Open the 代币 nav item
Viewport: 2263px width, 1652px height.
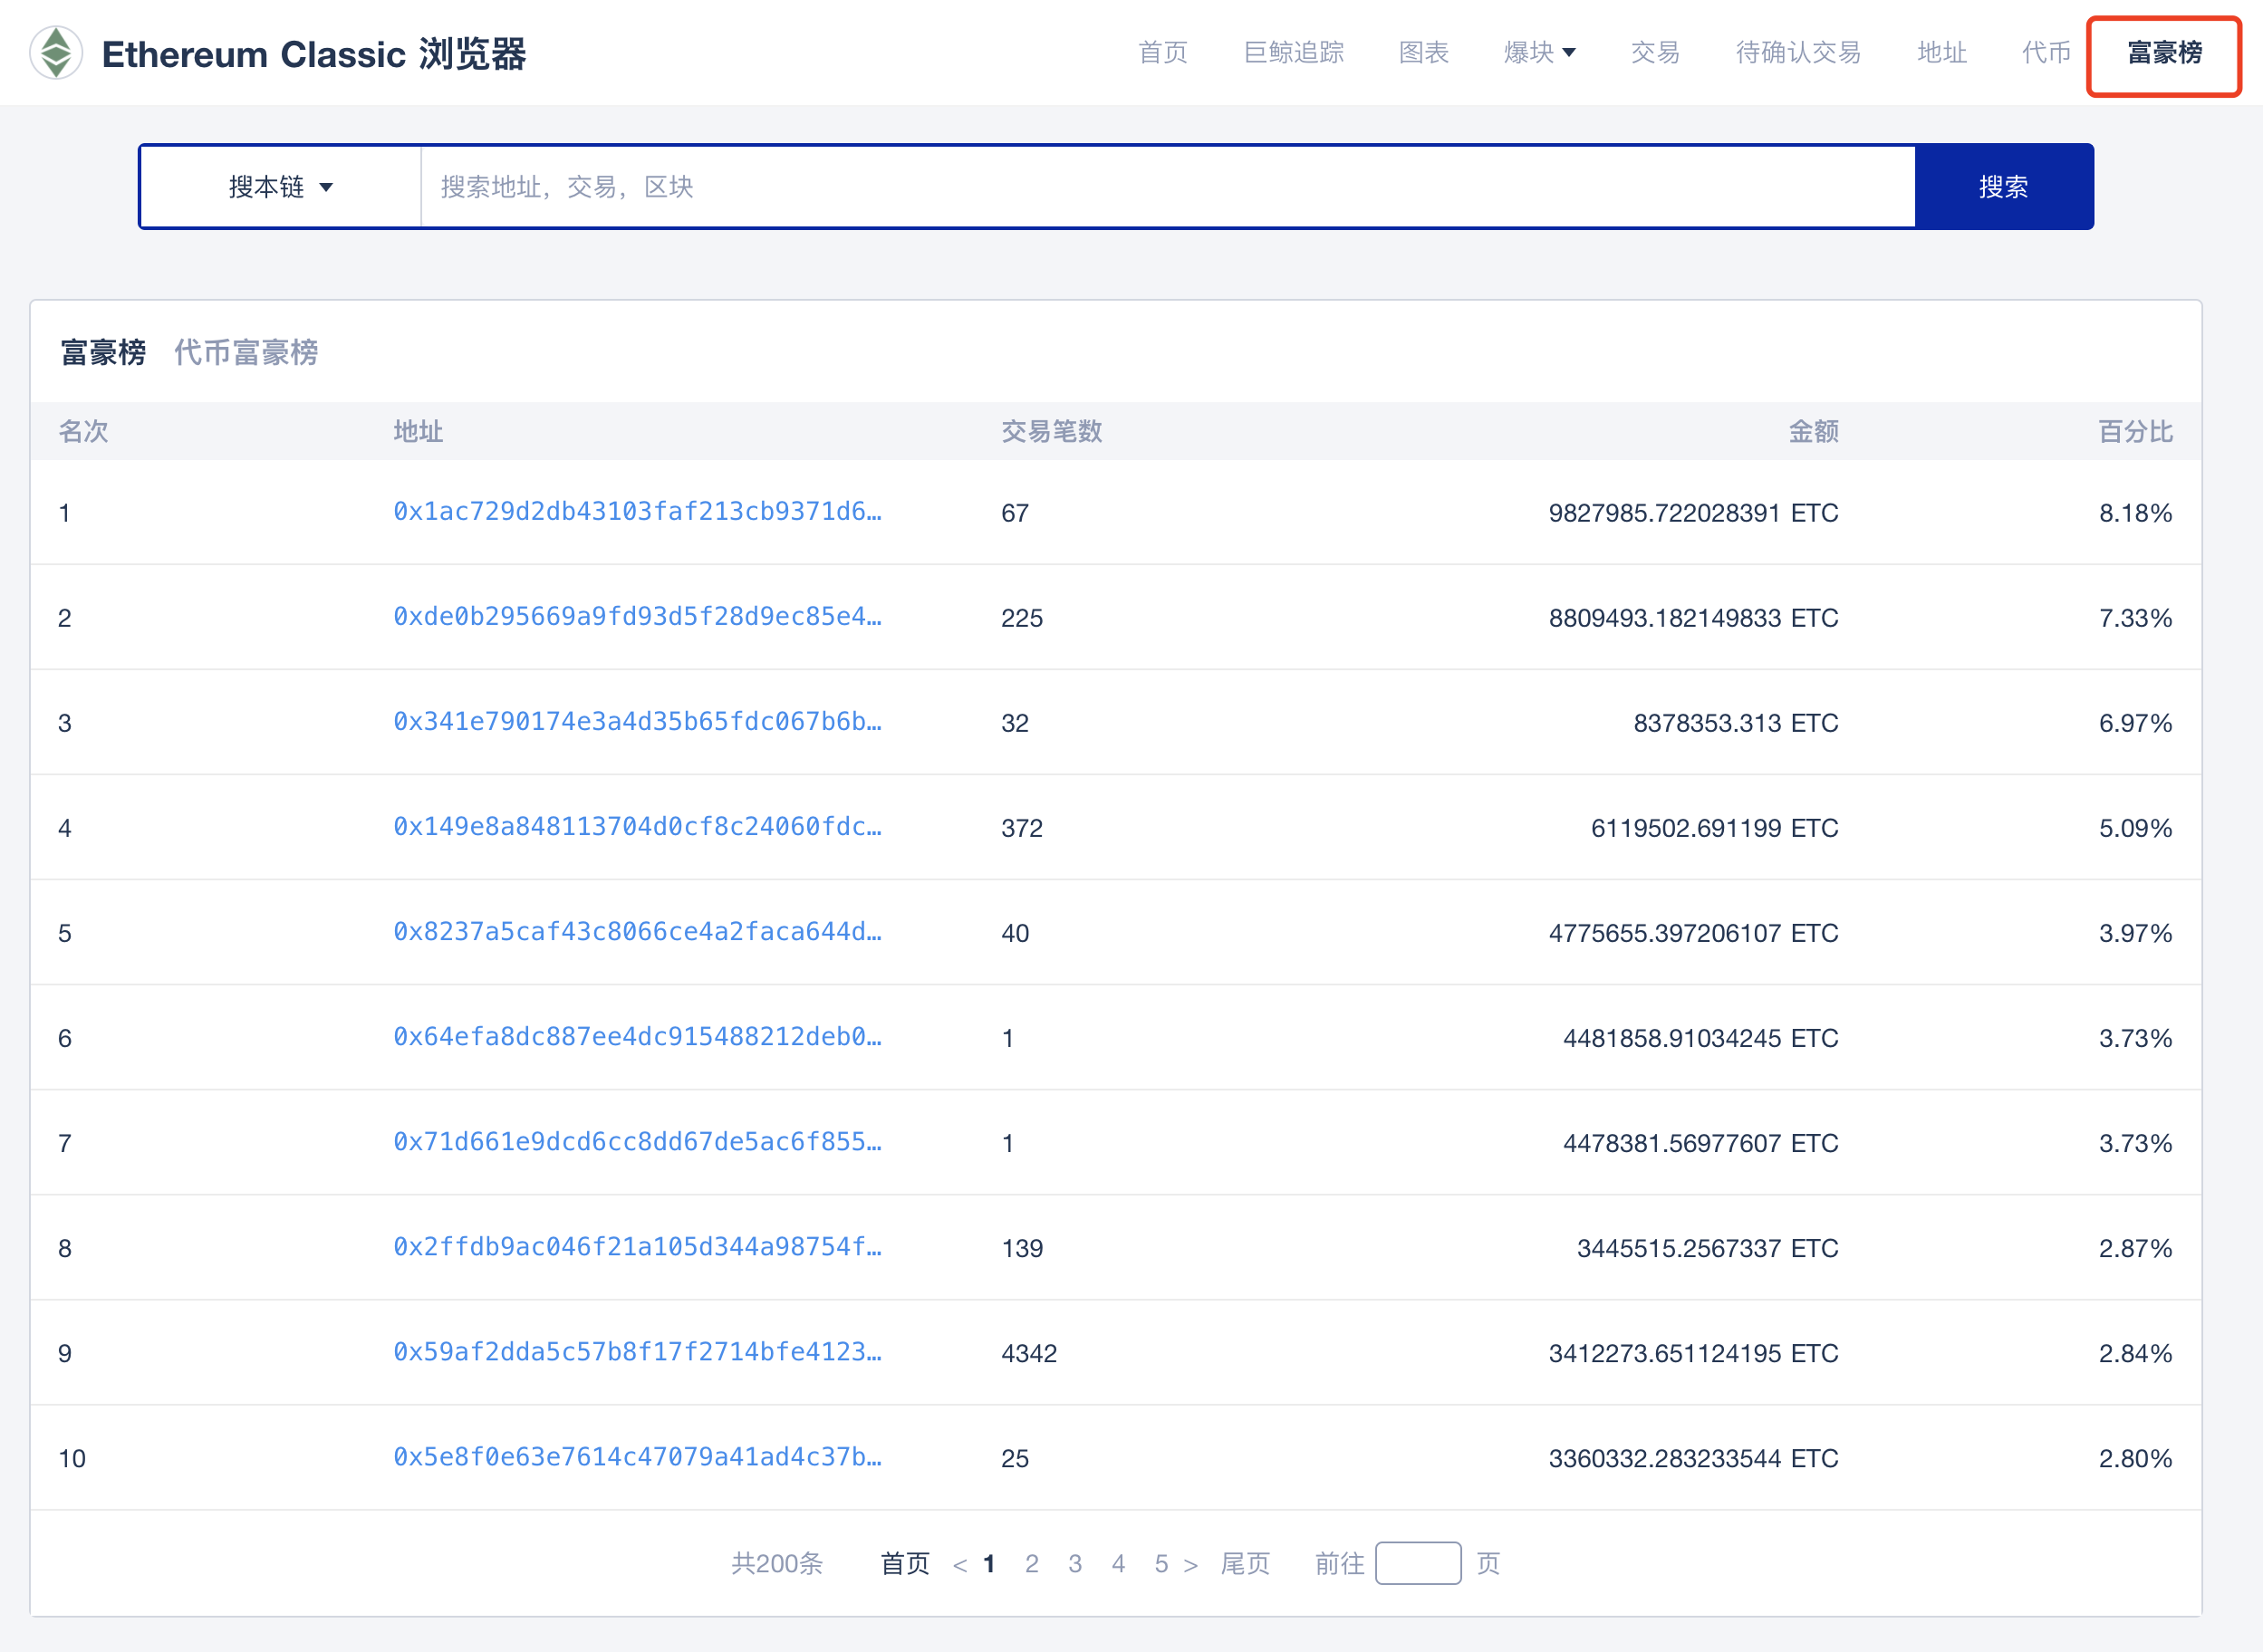pyautogui.click(x=2046, y=53)
